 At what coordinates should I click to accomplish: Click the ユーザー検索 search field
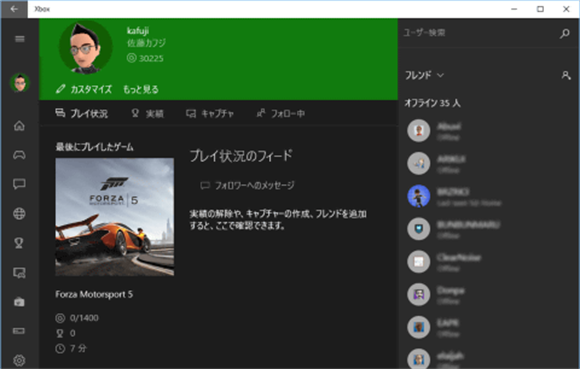[479, 33]
